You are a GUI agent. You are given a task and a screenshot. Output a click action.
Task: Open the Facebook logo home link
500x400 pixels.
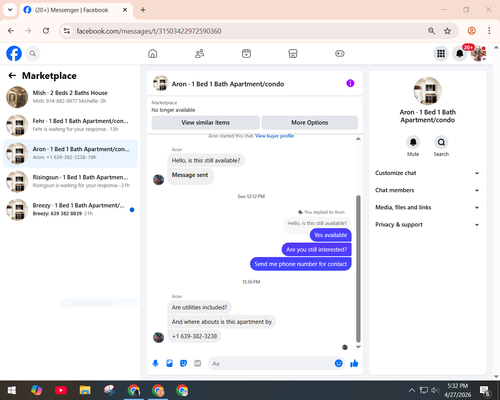14,53
